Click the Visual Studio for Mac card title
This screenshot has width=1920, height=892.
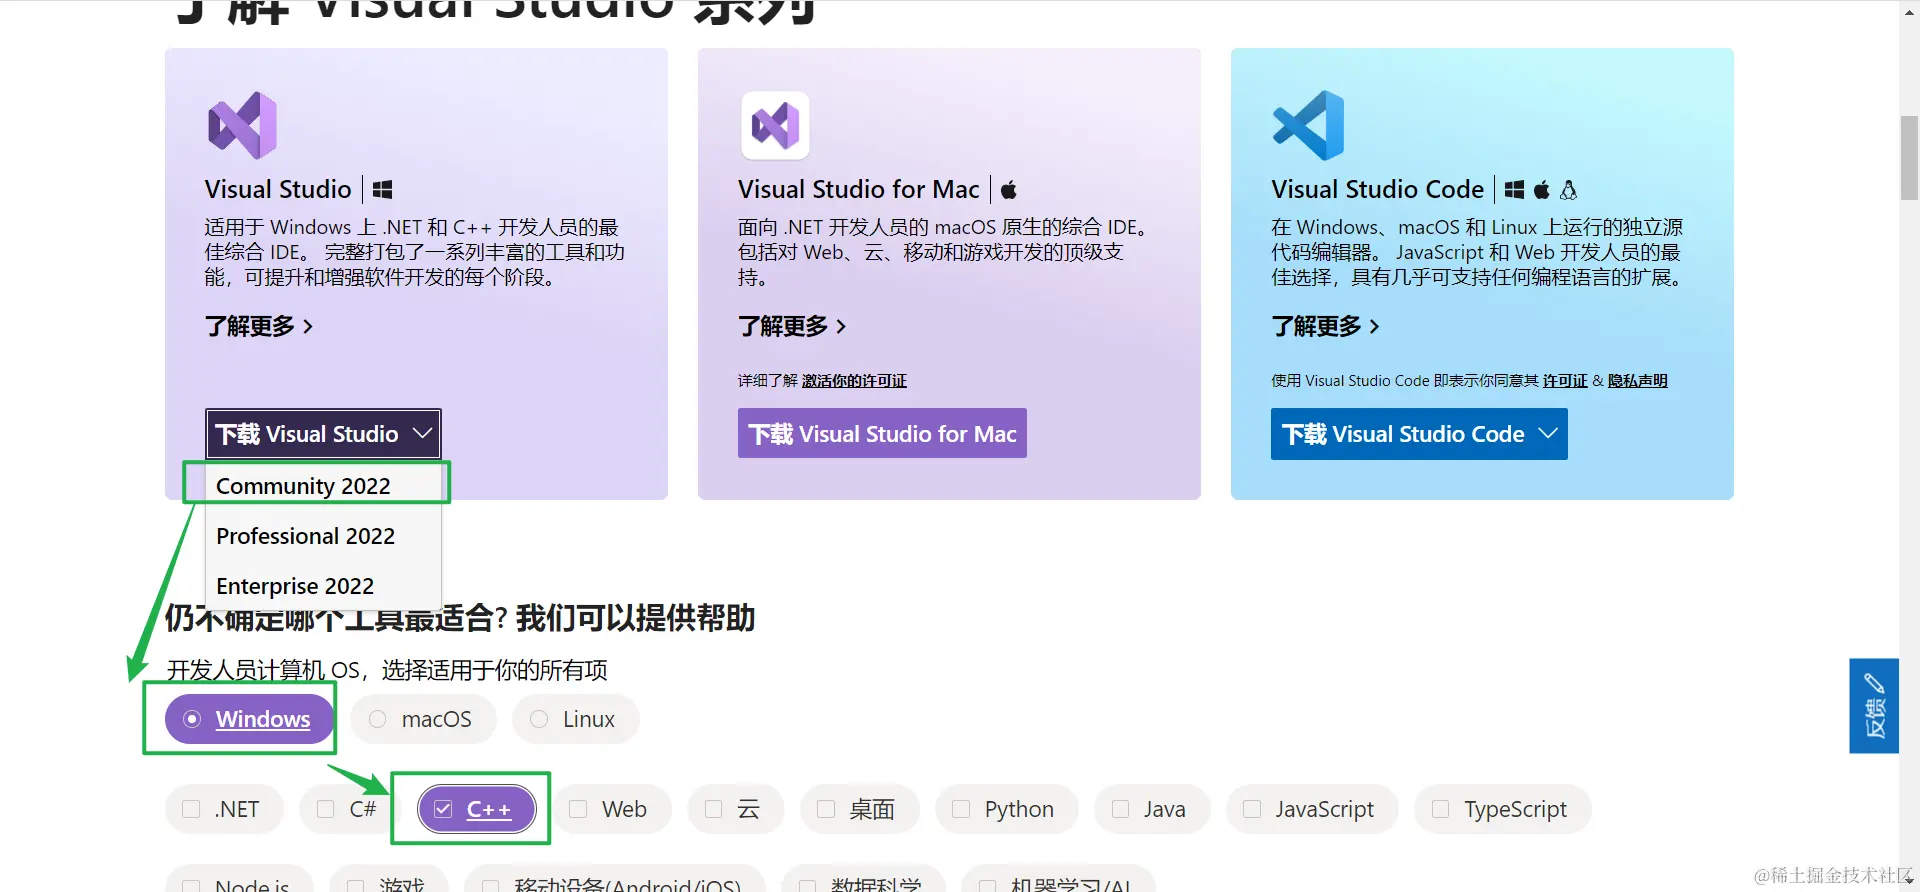tap(858, 189)
